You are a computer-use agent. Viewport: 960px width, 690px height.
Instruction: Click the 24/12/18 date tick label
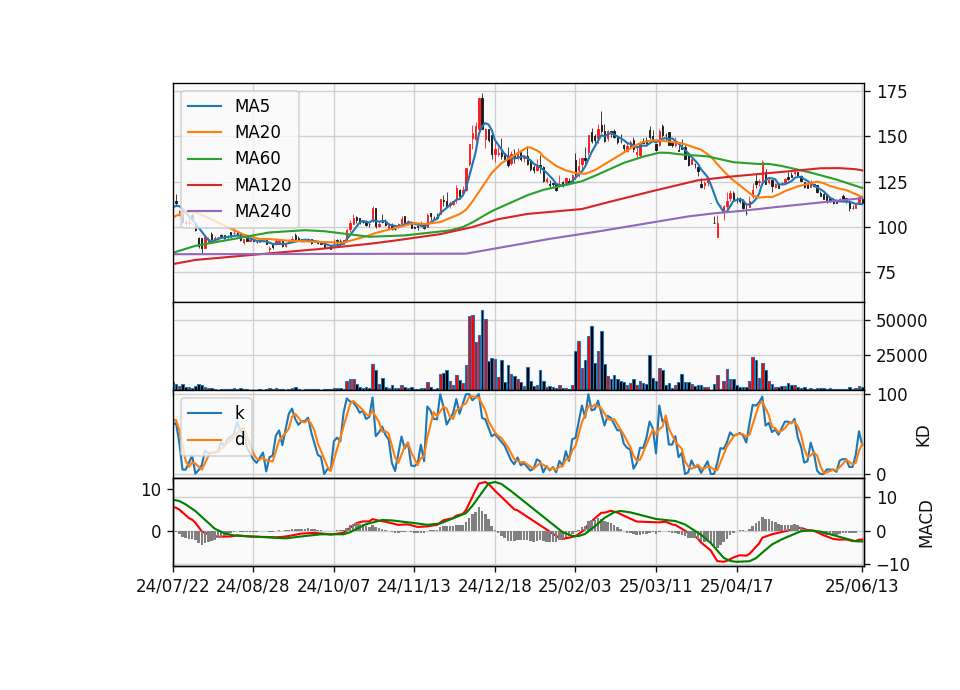coord(495,587)
